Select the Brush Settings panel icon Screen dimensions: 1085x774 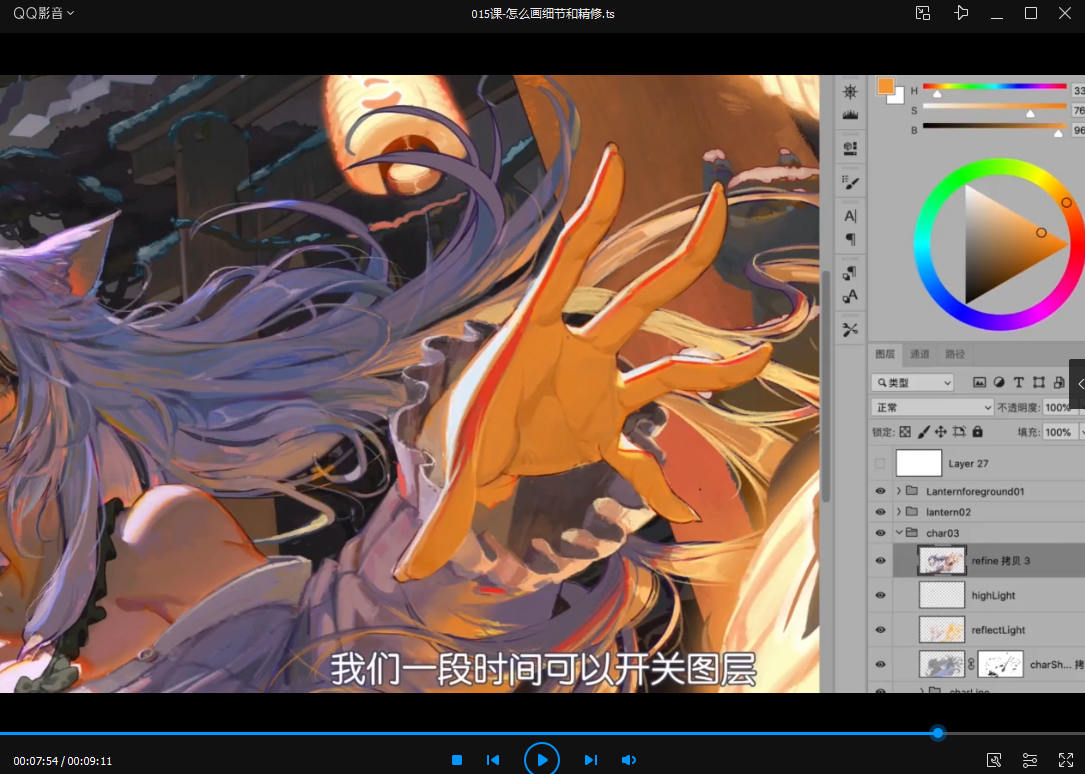click(x=850, y=182)
